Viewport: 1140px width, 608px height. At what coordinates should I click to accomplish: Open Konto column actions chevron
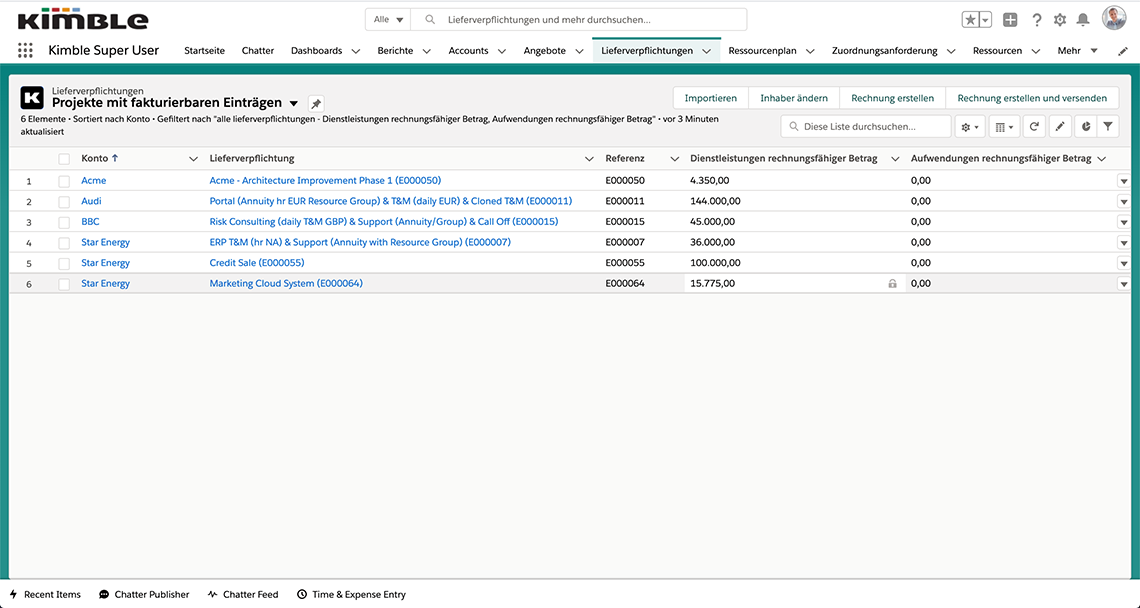[x=193, y=159]
